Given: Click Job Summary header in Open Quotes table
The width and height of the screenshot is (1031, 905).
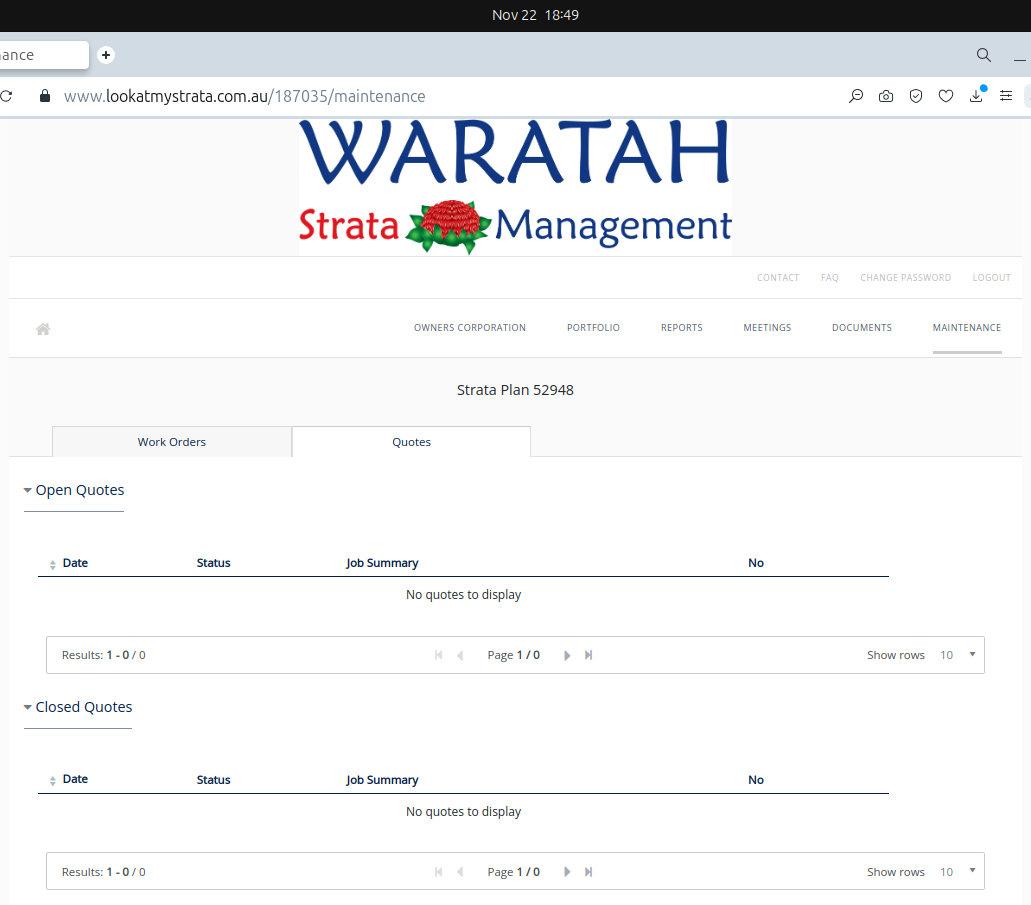Looking at the screenshot, I should (382, 563).
